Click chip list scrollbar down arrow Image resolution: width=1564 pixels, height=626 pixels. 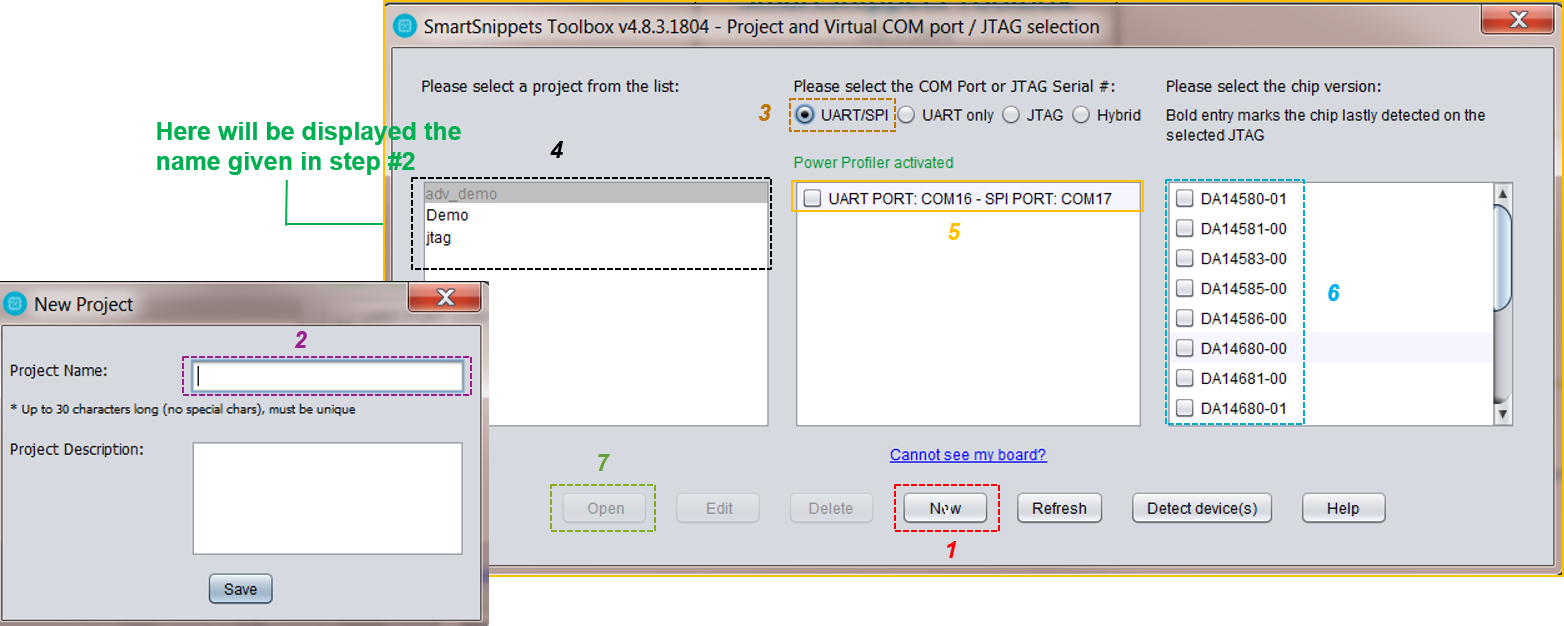pyautogui.click(x=1502, y=413)
